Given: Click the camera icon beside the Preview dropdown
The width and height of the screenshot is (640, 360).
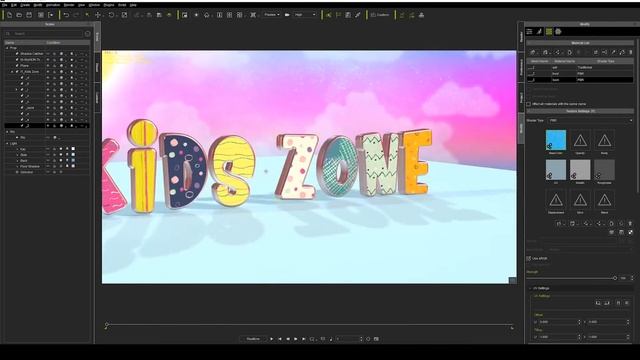Looking at the screenshot, I should [287, 15].
